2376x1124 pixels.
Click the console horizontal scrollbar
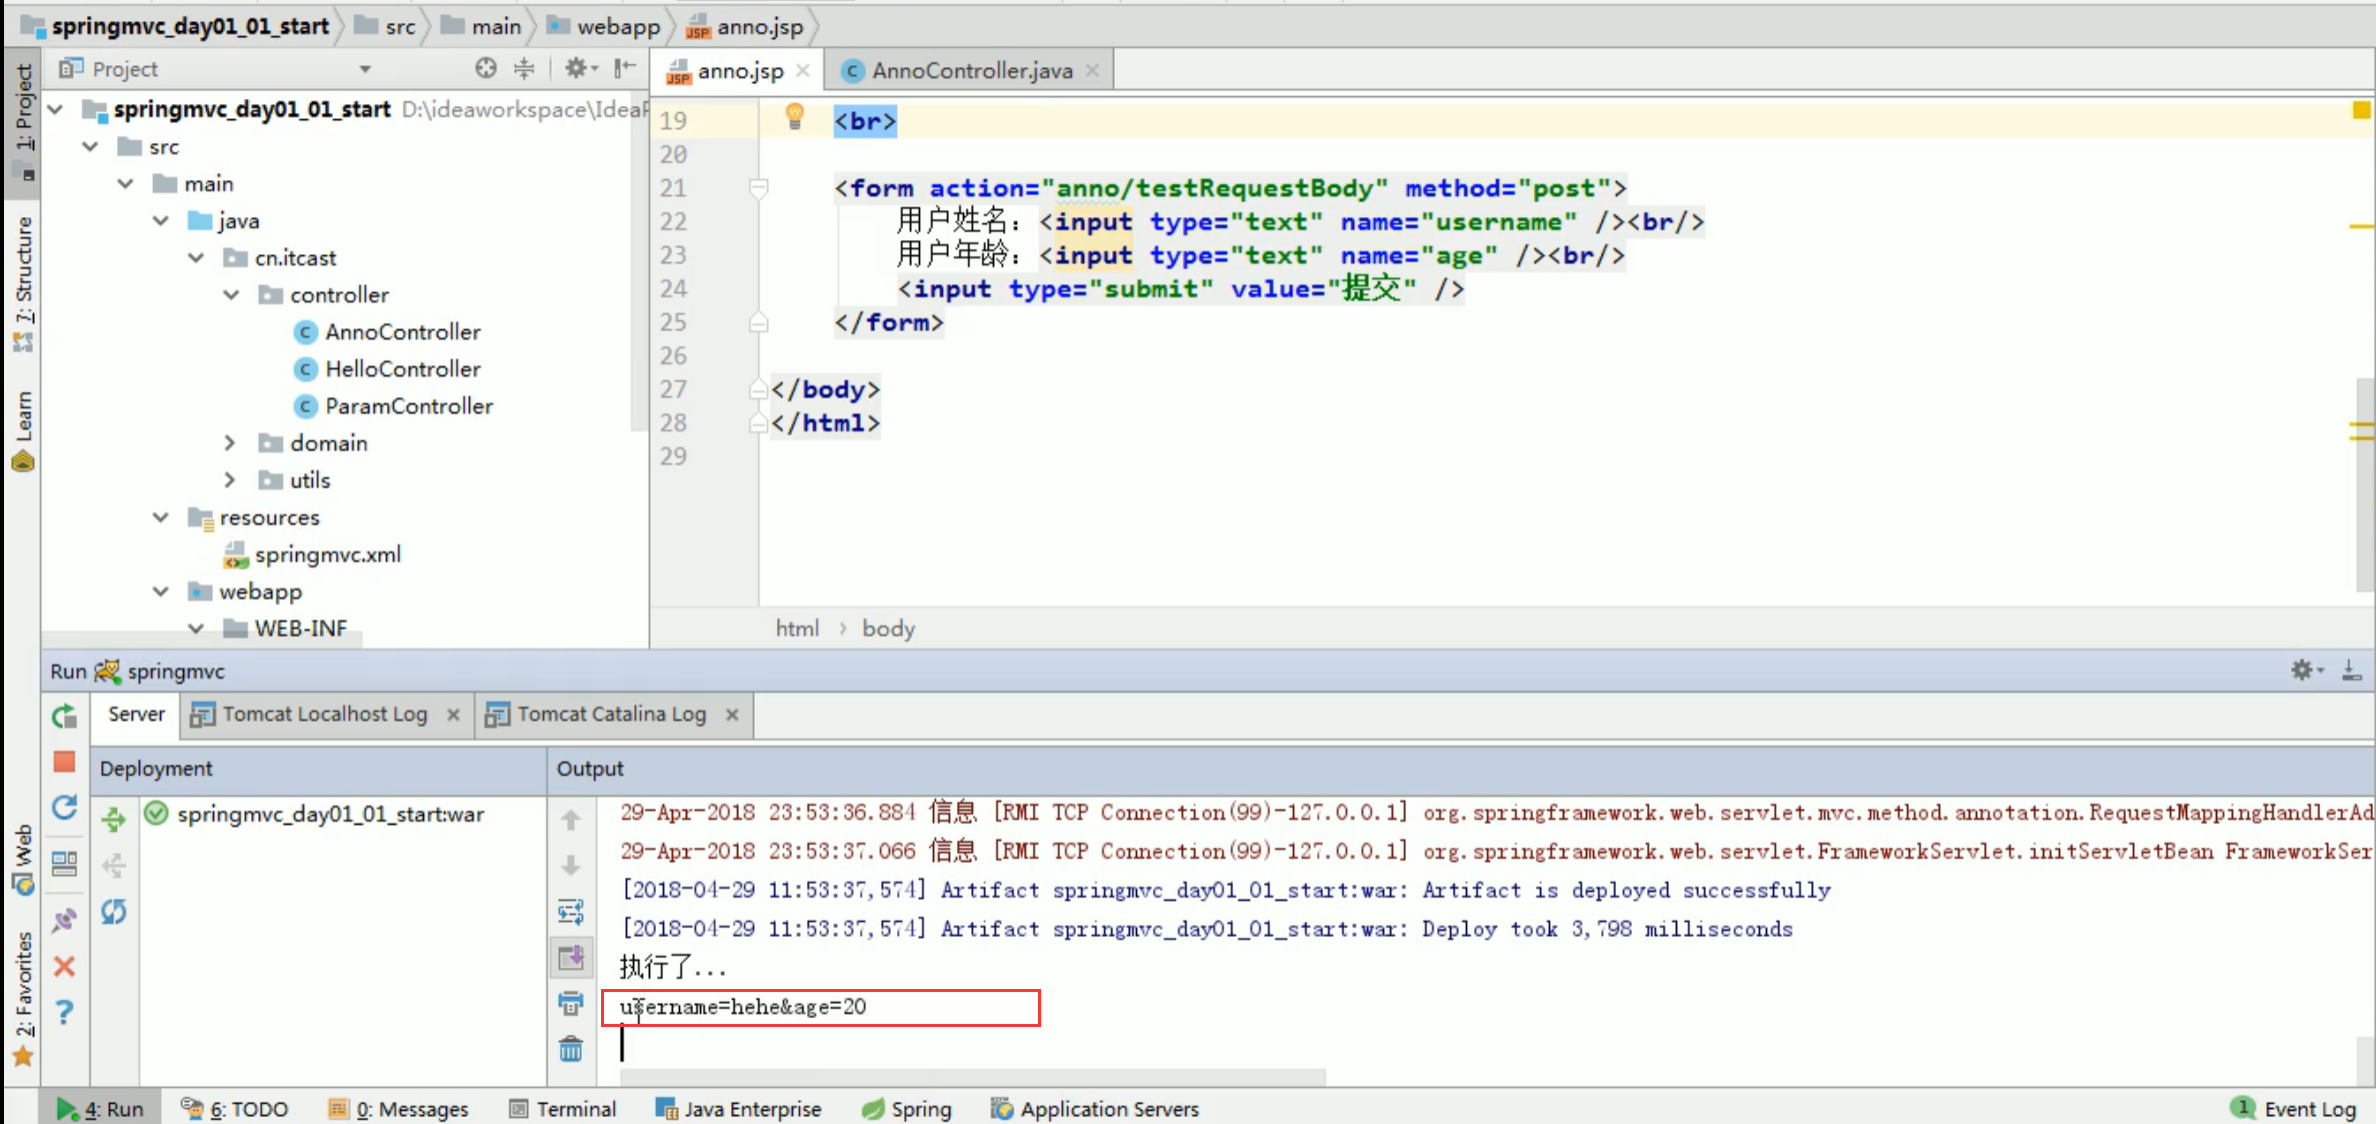click(972, 1077)
